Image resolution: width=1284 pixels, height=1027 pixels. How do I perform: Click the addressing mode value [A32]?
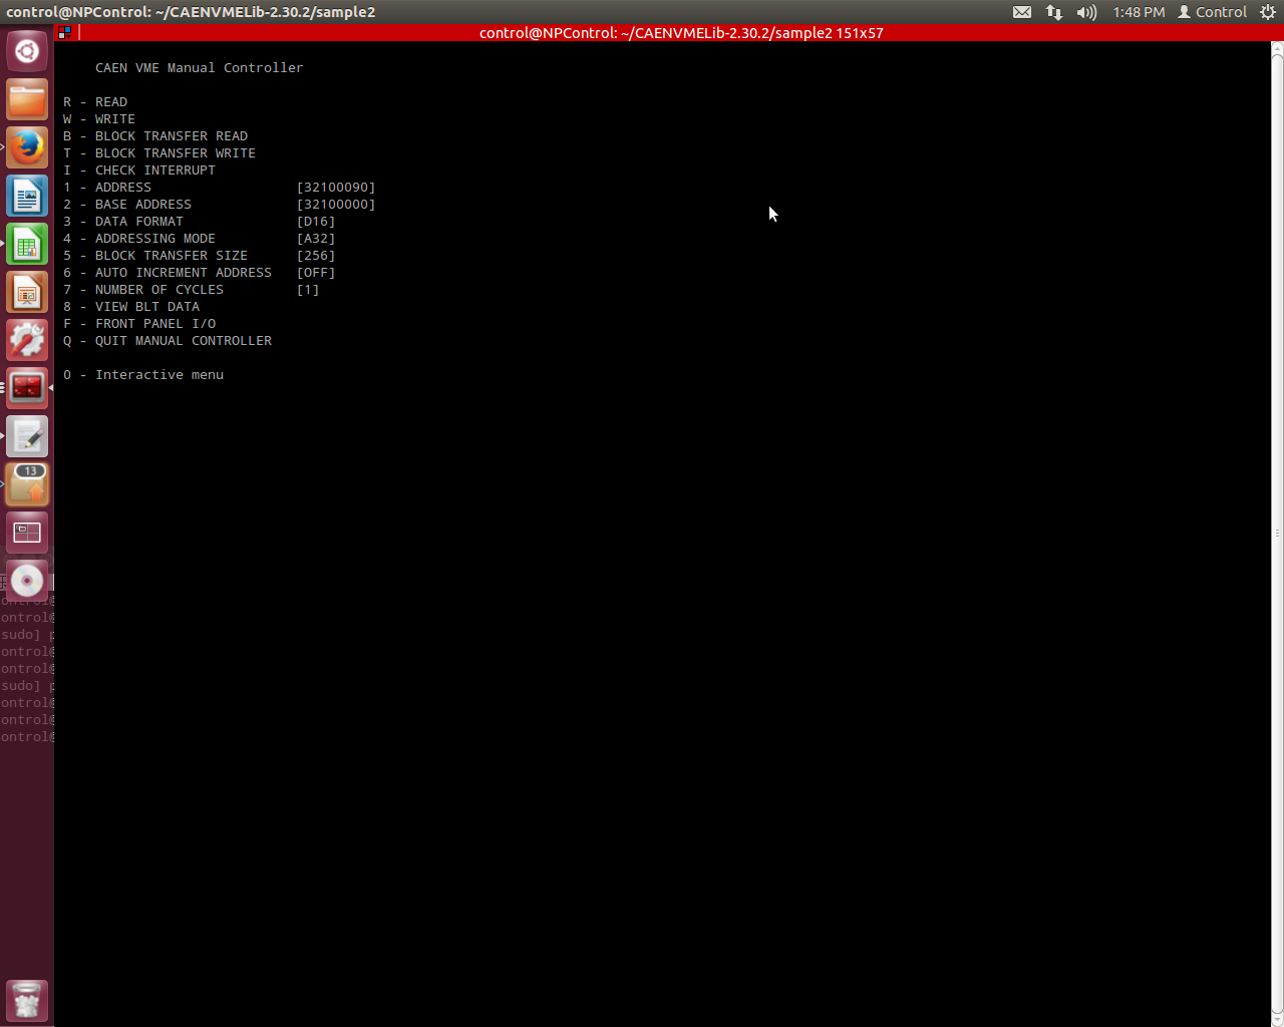coord(316,238)
